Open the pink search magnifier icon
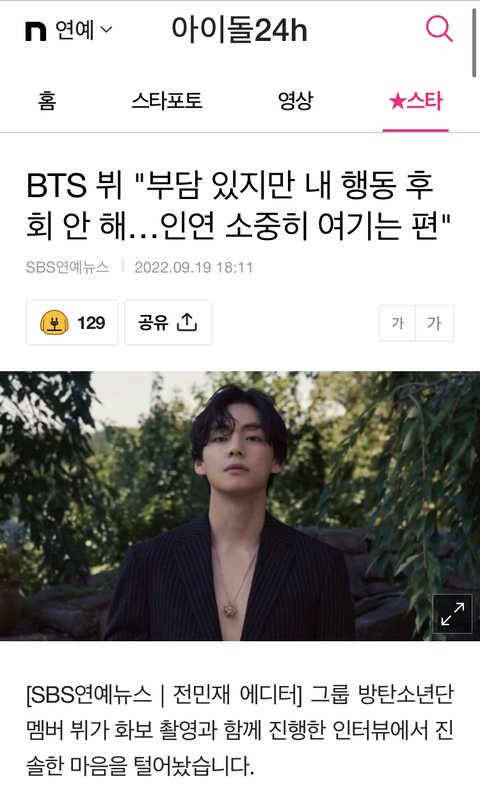This screenshot has height=800, width=480. (x=439, y=29)
